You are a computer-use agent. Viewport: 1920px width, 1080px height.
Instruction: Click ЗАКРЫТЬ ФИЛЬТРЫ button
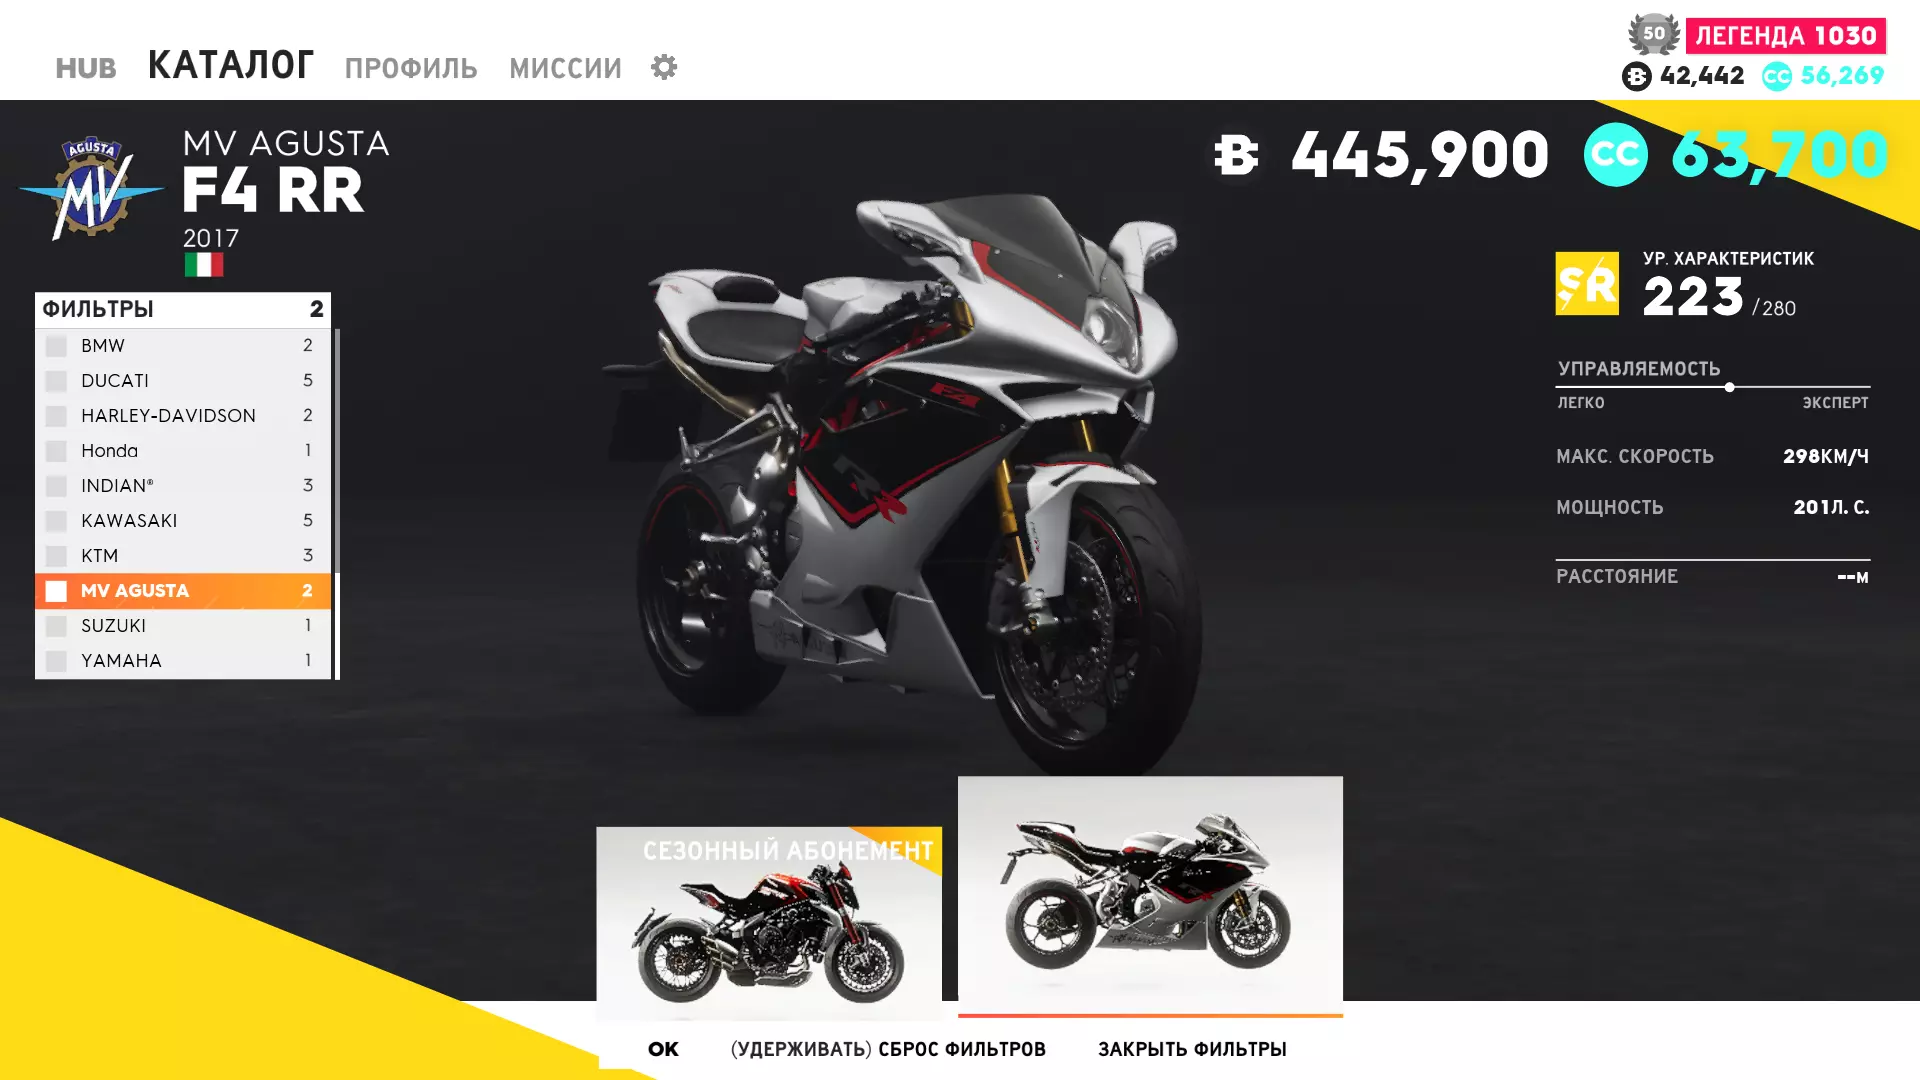1192,1049
